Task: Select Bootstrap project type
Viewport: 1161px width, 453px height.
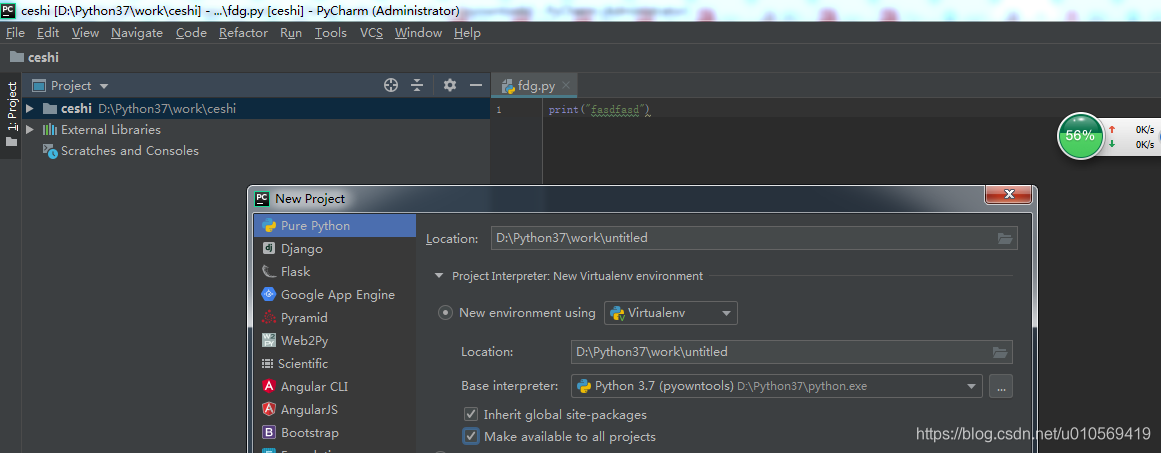Action: [x=335, y=432]
